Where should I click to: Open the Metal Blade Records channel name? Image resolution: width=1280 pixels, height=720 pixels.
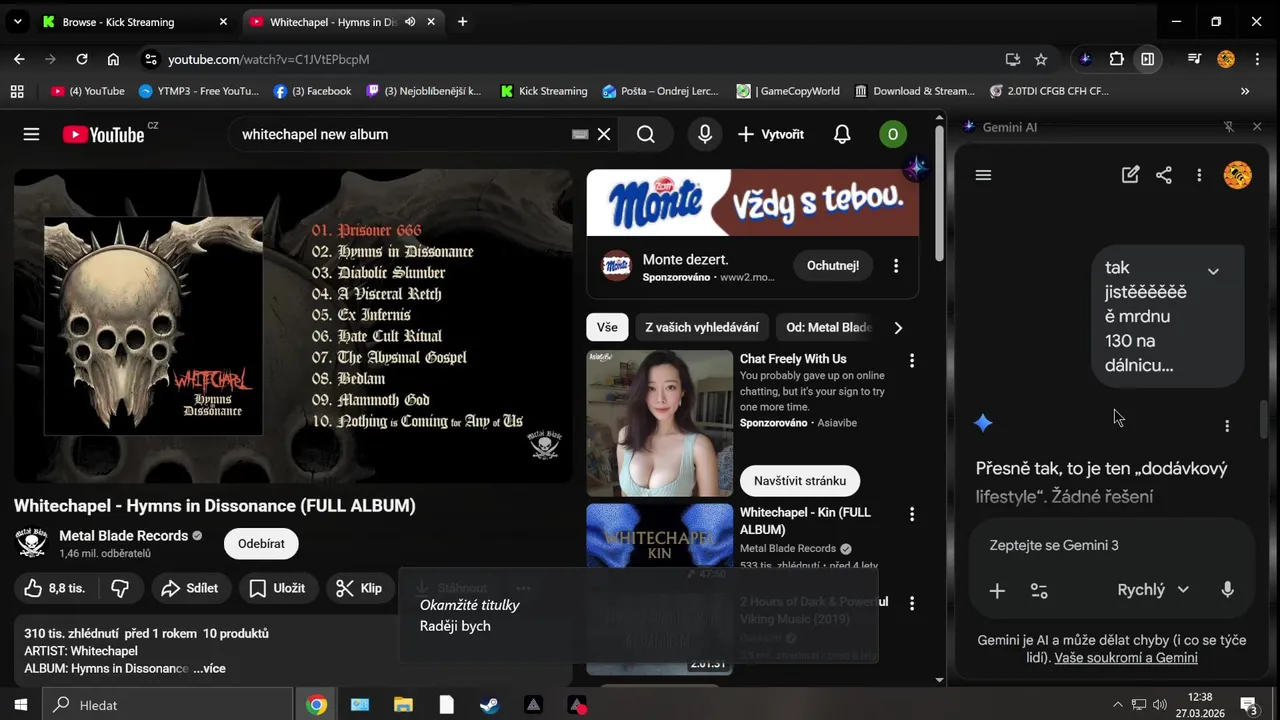pos(123,536)
